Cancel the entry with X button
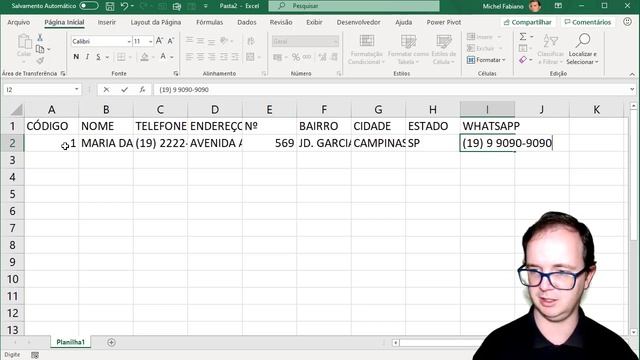Screen dimensions: 640x360 (x=106, y=89)
